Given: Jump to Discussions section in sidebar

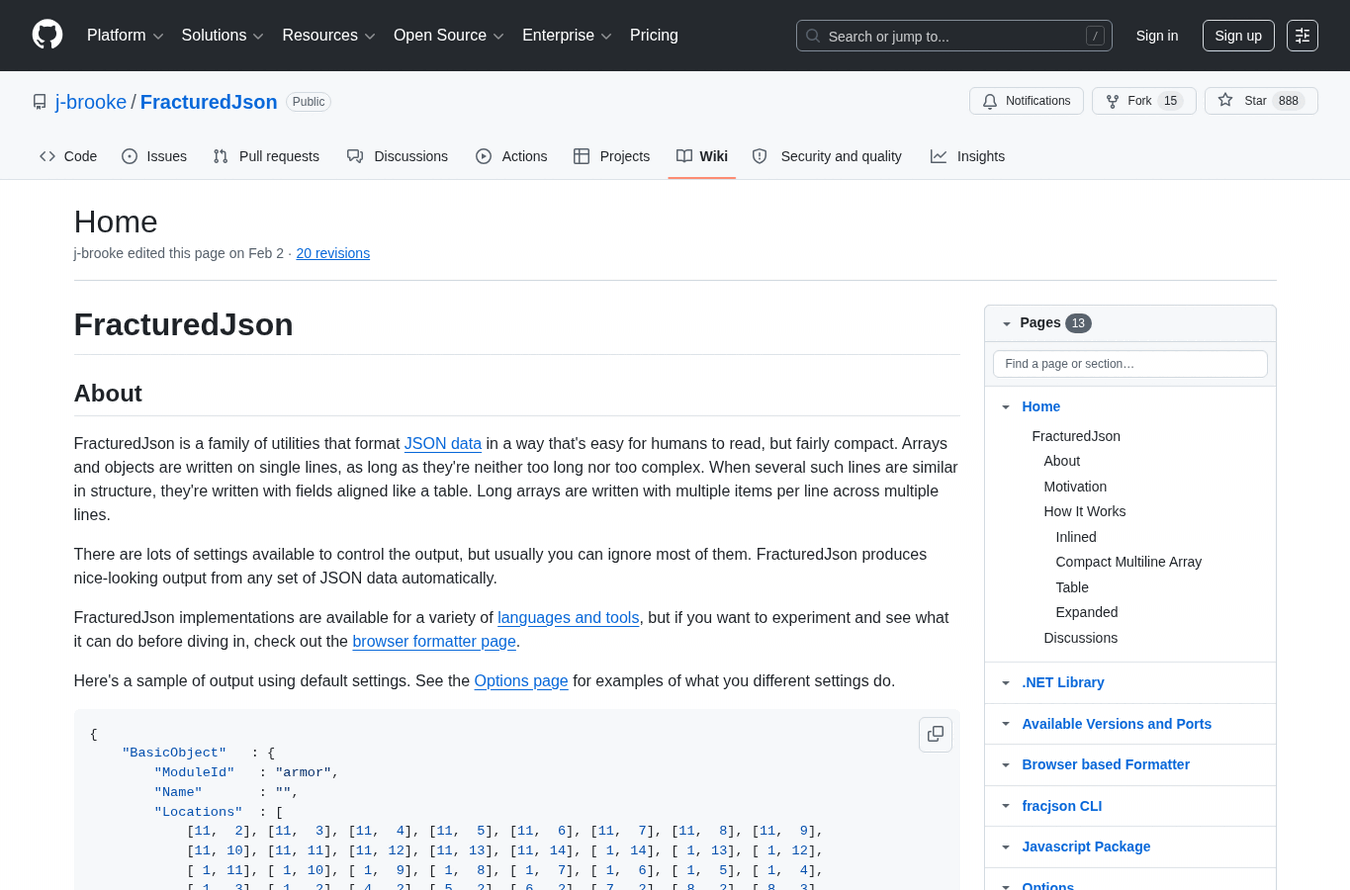Looking at the screenshot, I should pos(1081,638).
